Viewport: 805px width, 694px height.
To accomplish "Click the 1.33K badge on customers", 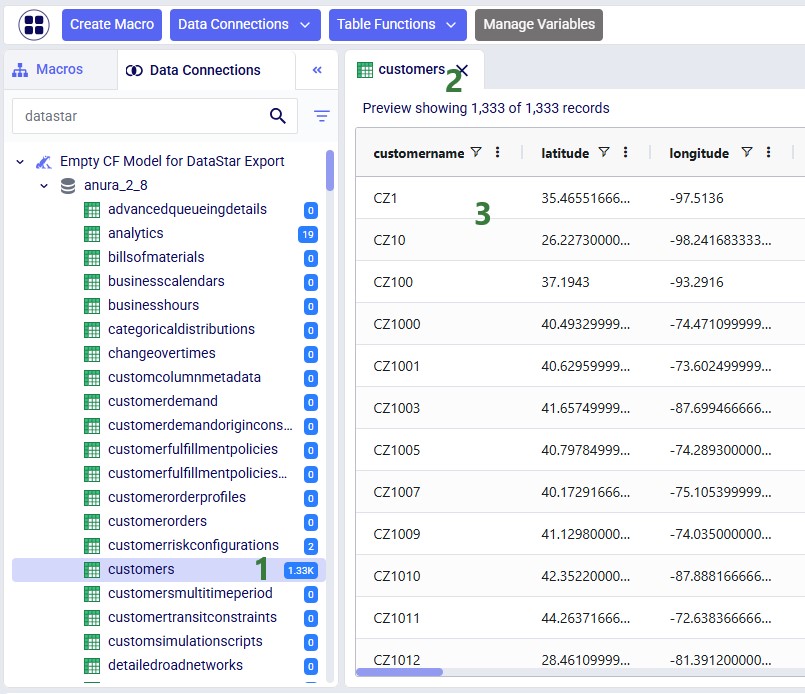I will coord(301,570).
